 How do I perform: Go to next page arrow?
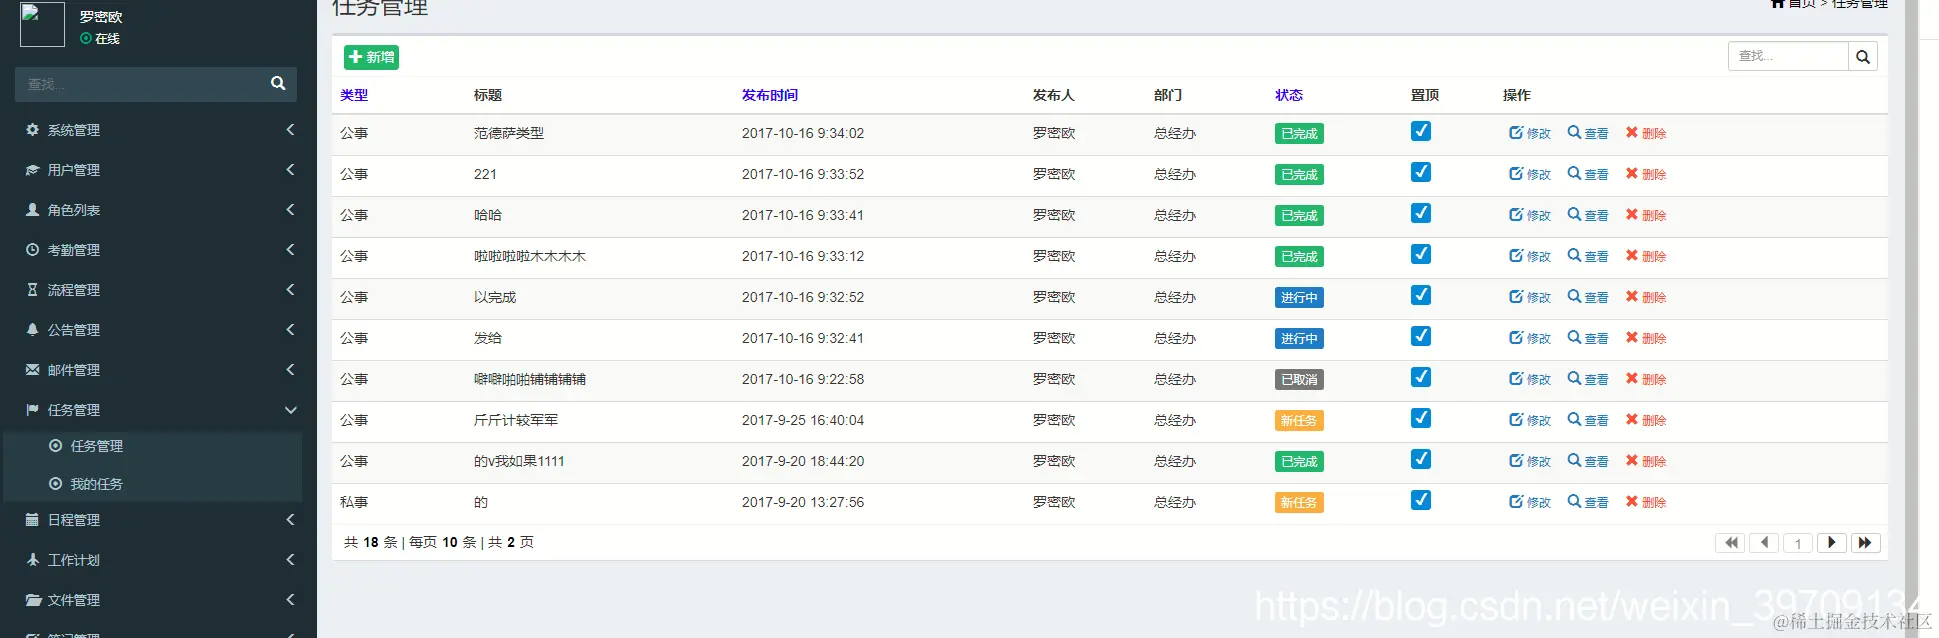click(1831, 543)
